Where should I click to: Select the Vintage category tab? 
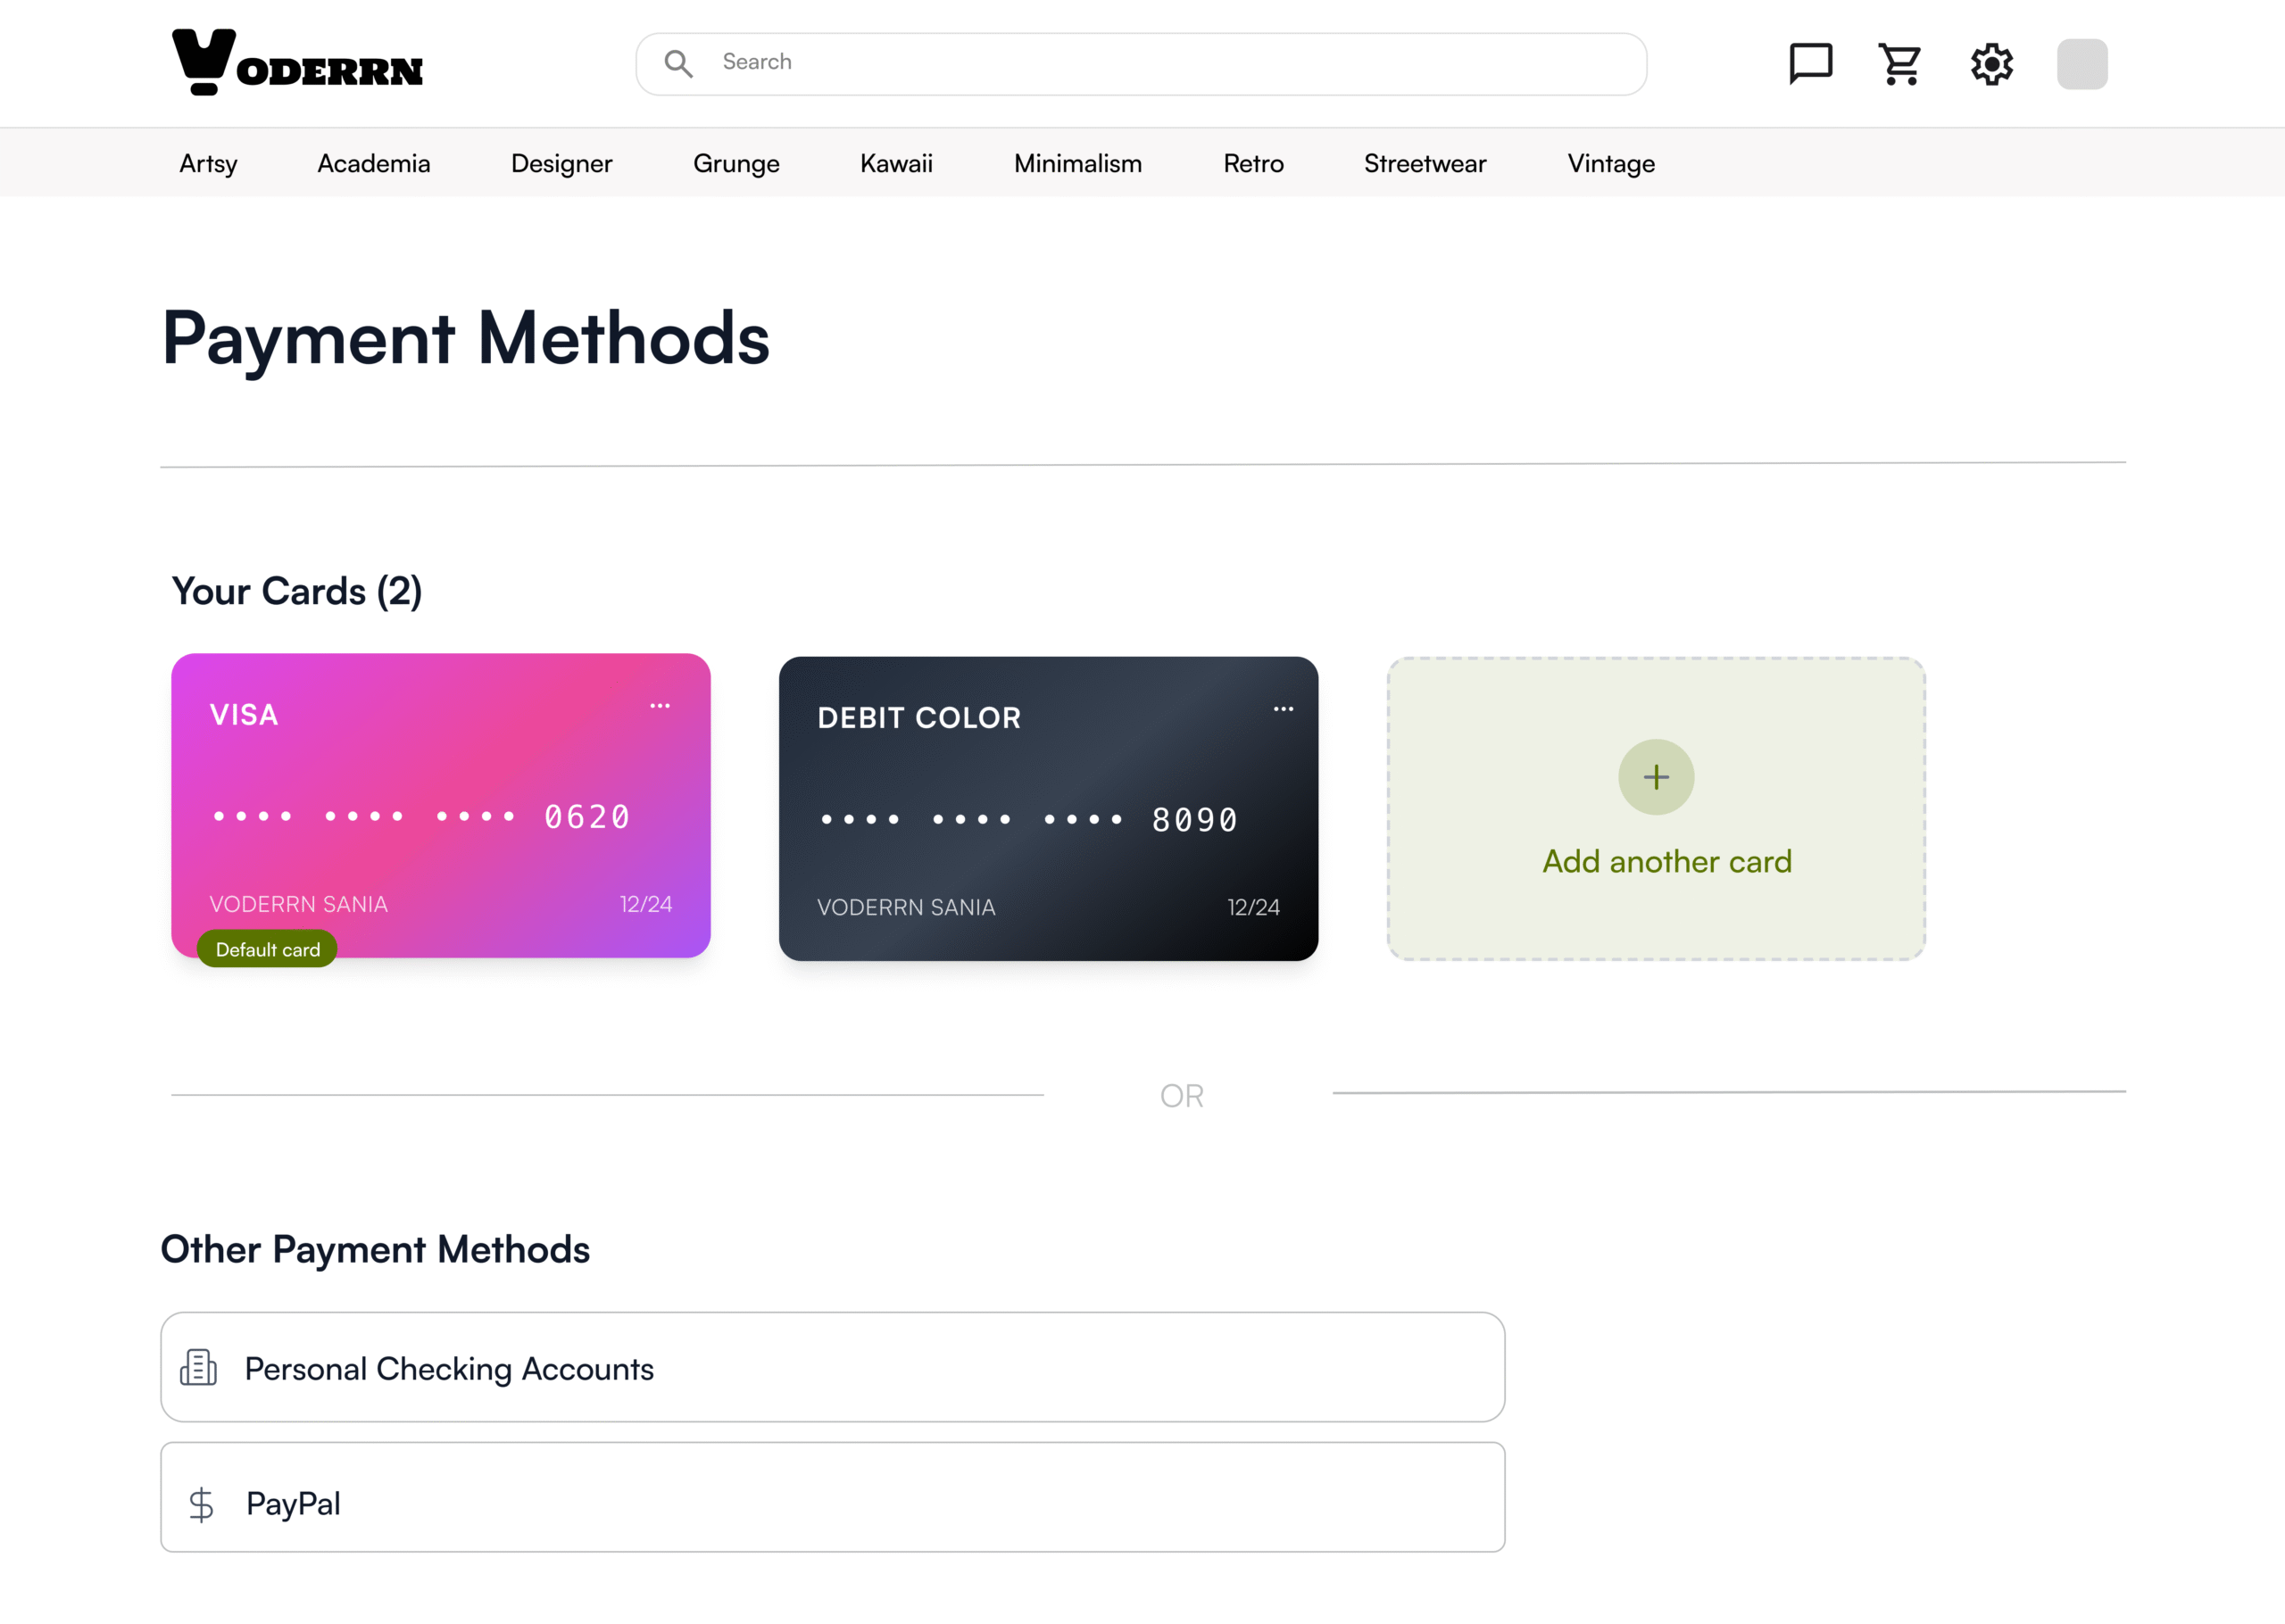1610,163
